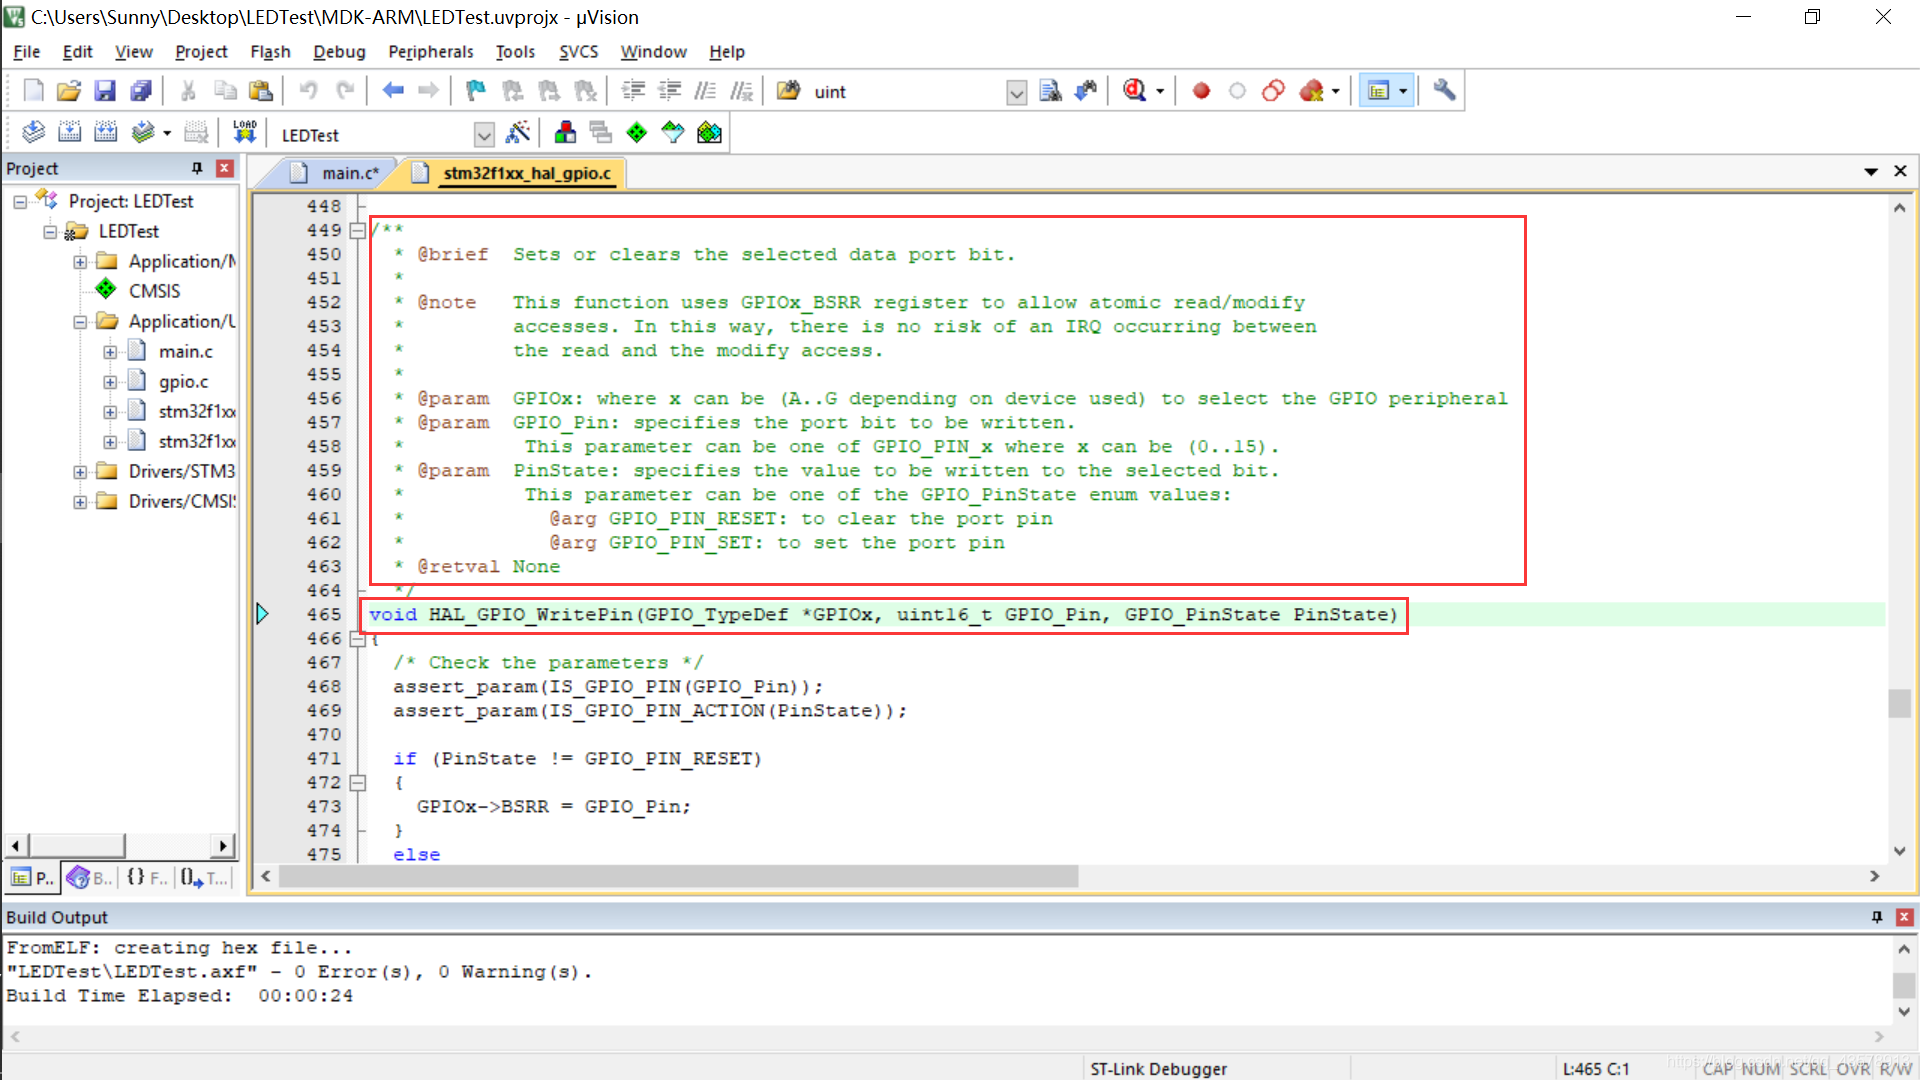1920x1080 pixels.
Task: Pin the Build Output panel
Action: click(1877, 917)
